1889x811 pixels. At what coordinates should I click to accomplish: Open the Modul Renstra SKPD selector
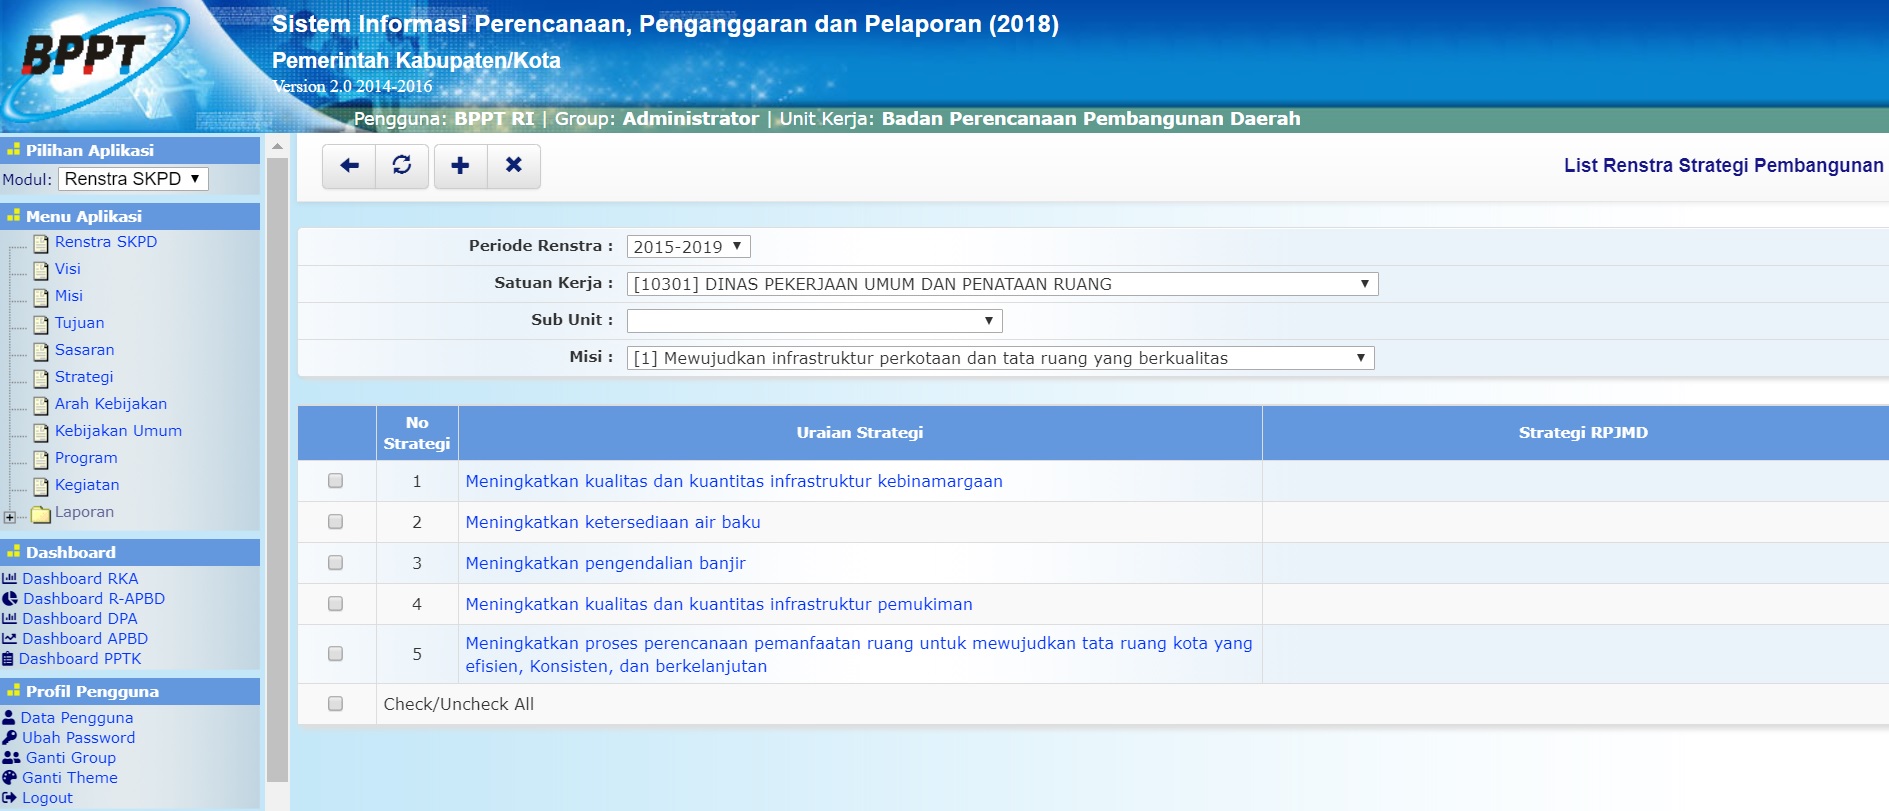pos(133,179)
